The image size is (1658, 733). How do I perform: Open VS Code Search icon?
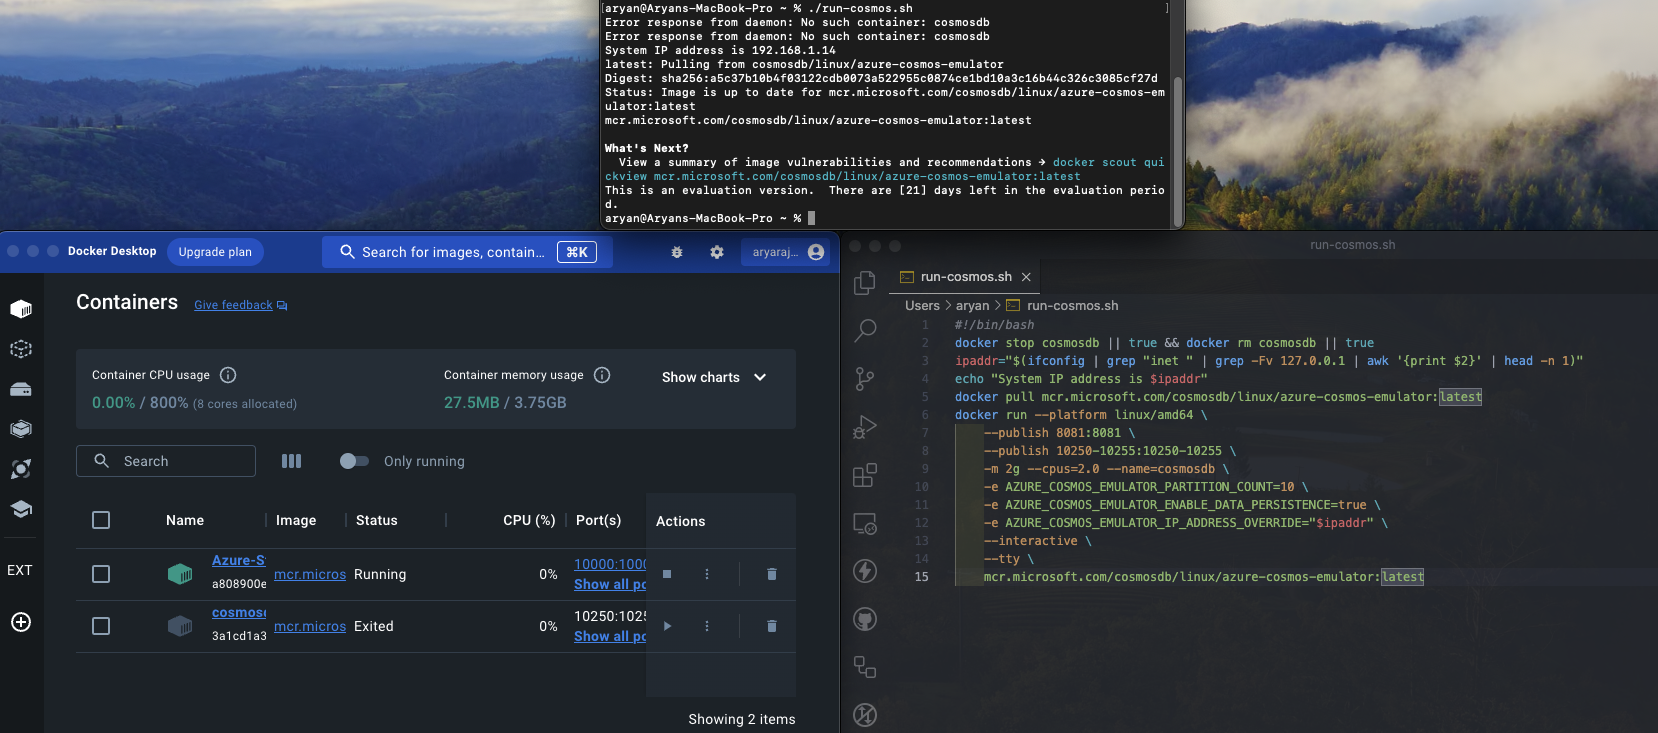(865, 331)
